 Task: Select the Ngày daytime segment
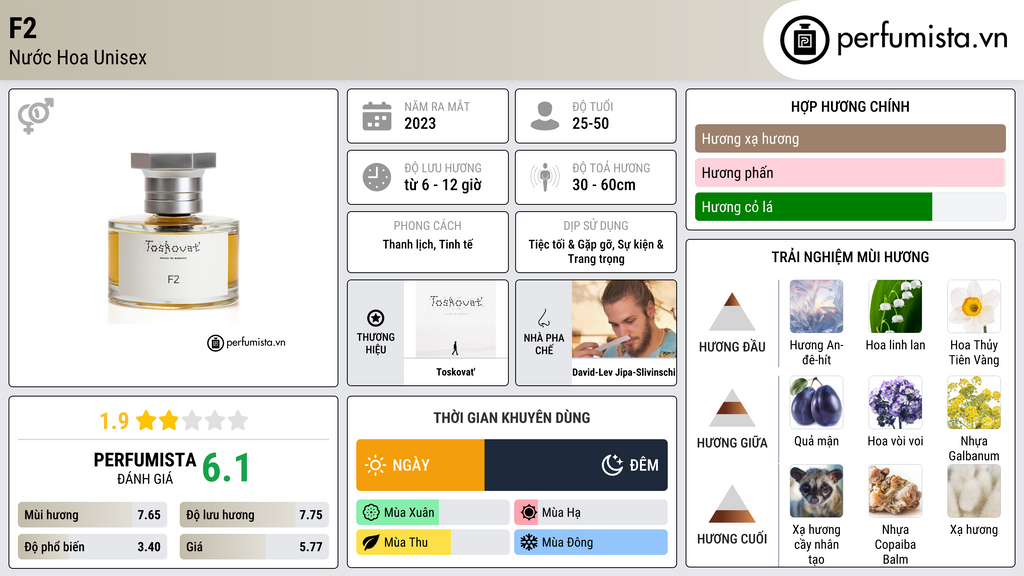pyautogui.click(x=421, y=465)
